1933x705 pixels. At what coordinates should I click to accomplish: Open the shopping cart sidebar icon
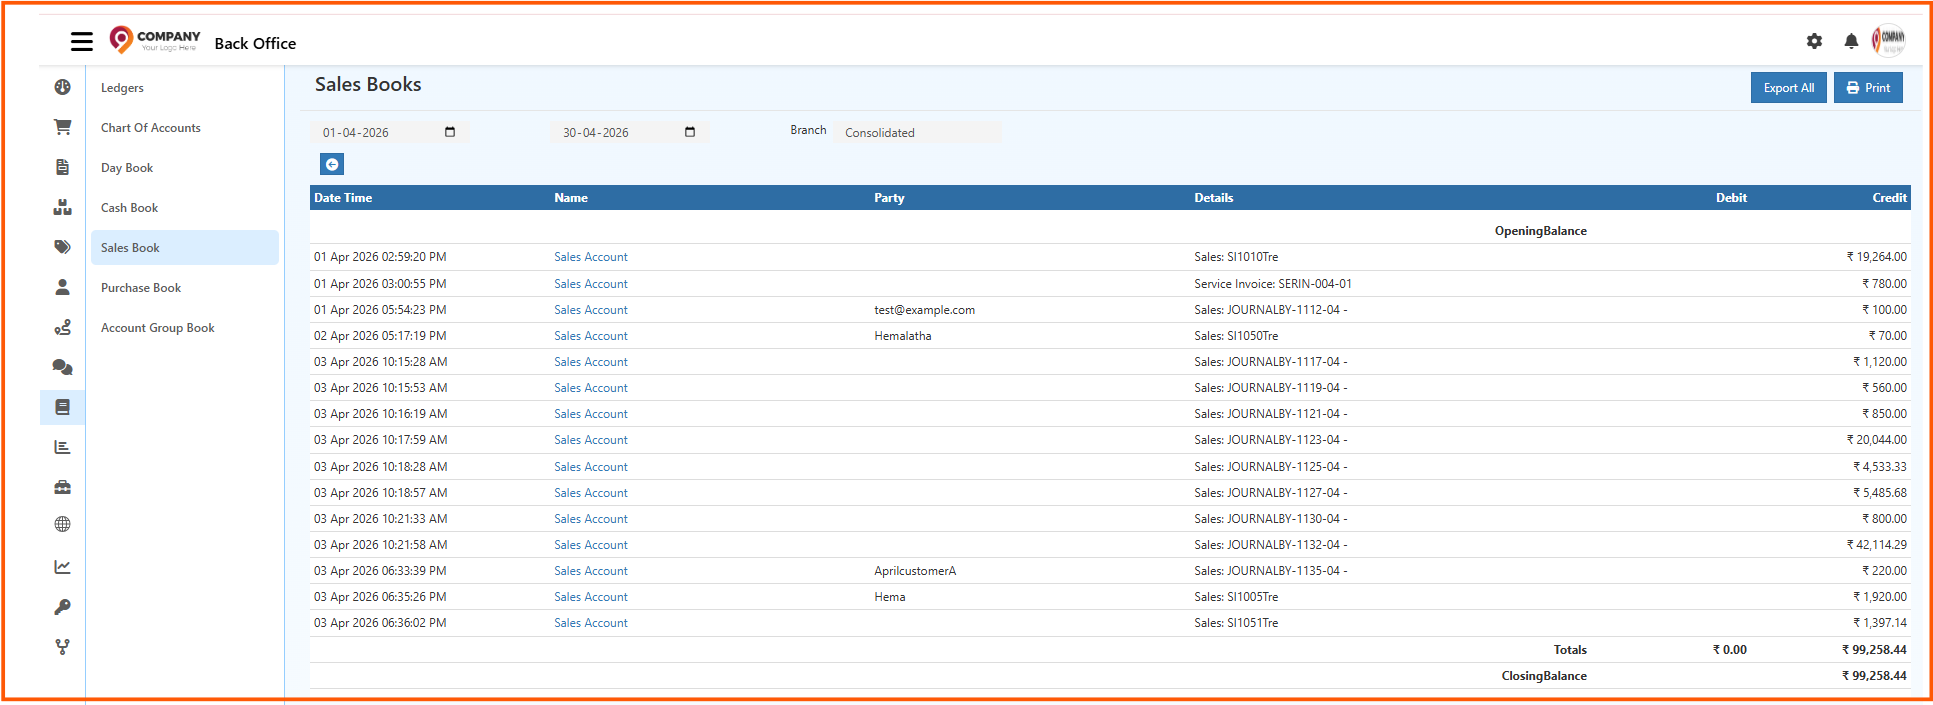(x=62, y=127)
